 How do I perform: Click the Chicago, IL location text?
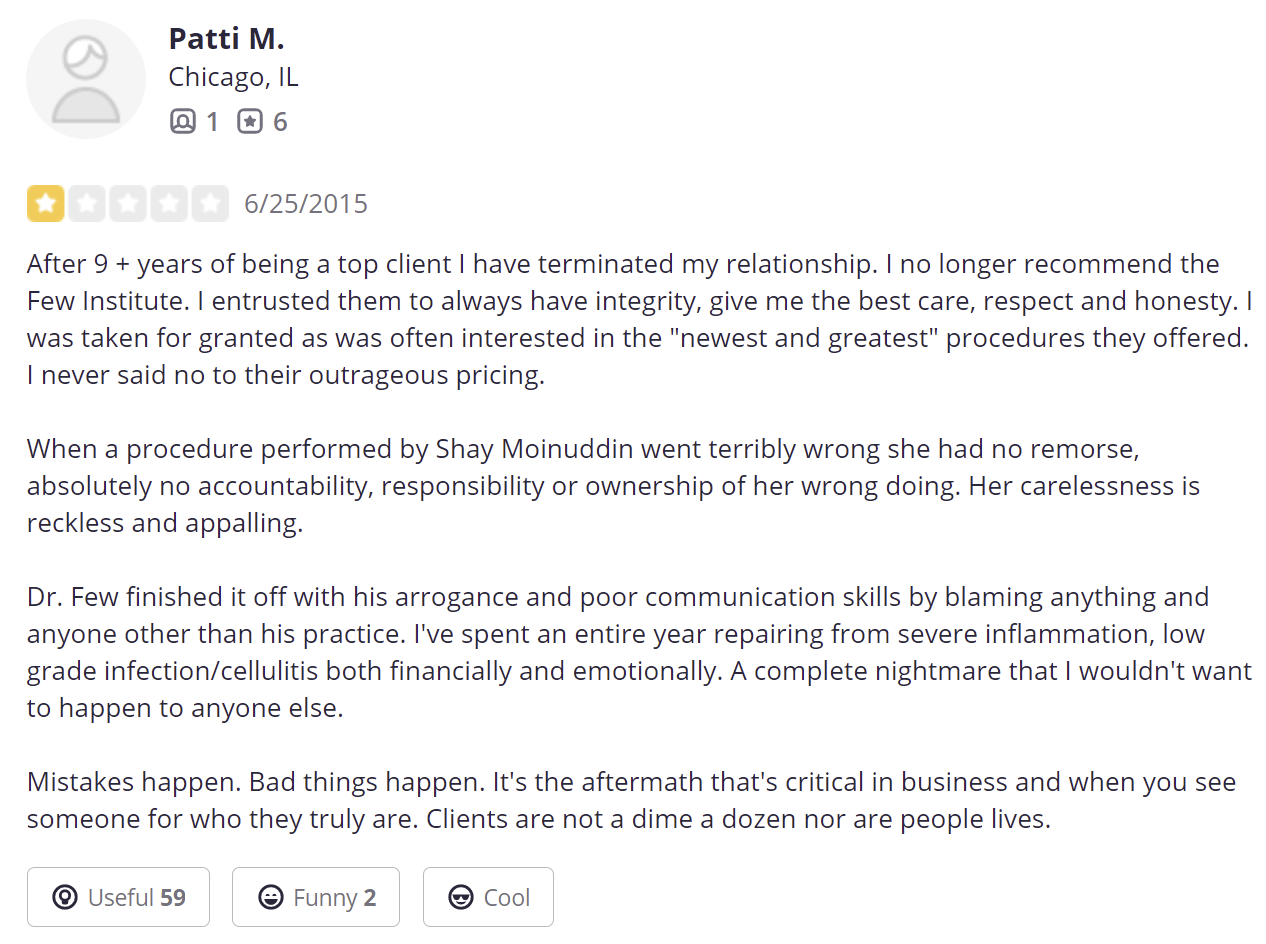[233, 77]
